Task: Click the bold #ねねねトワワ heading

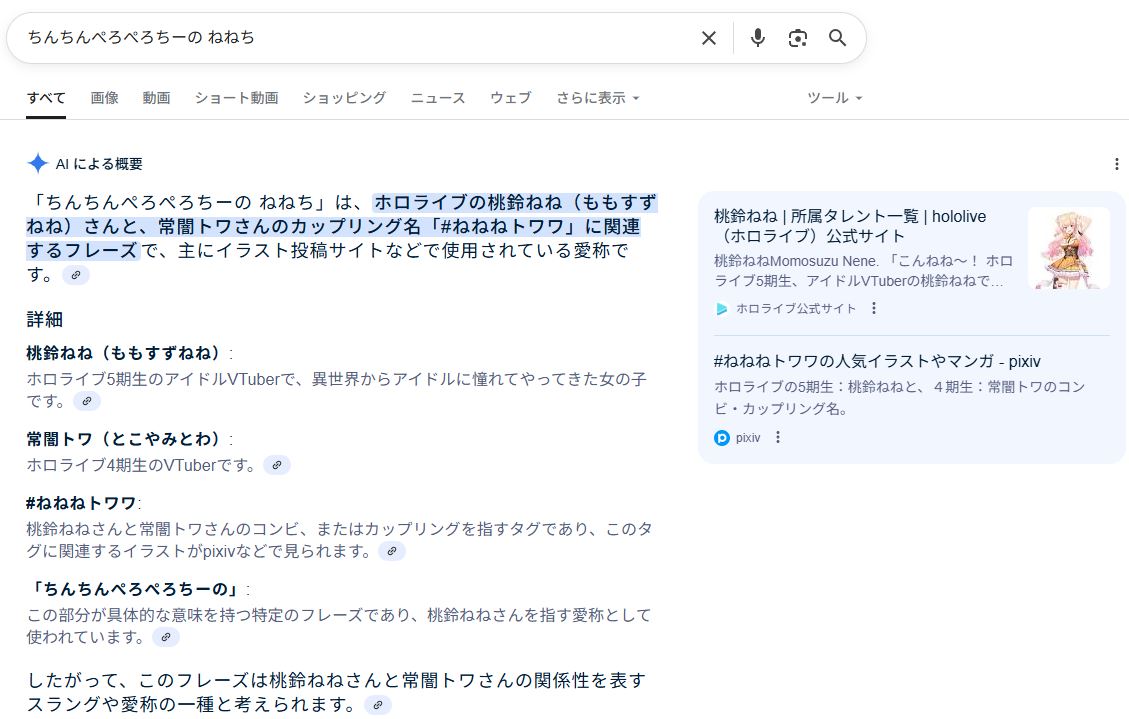Action: tap(81, 503)
